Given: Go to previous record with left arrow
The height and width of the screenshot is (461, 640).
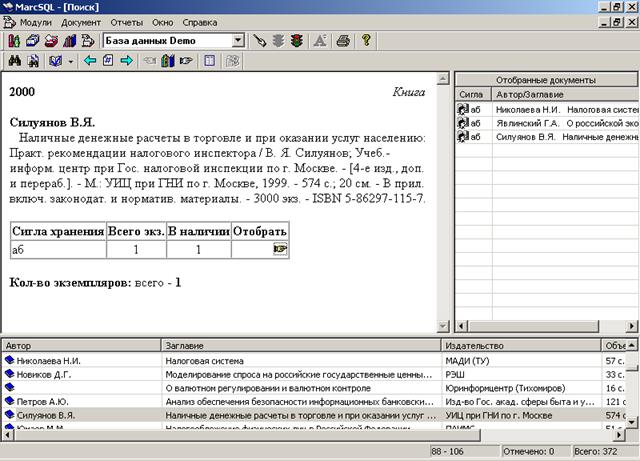Looking at the screenshot, I should (x=90, y=61).
